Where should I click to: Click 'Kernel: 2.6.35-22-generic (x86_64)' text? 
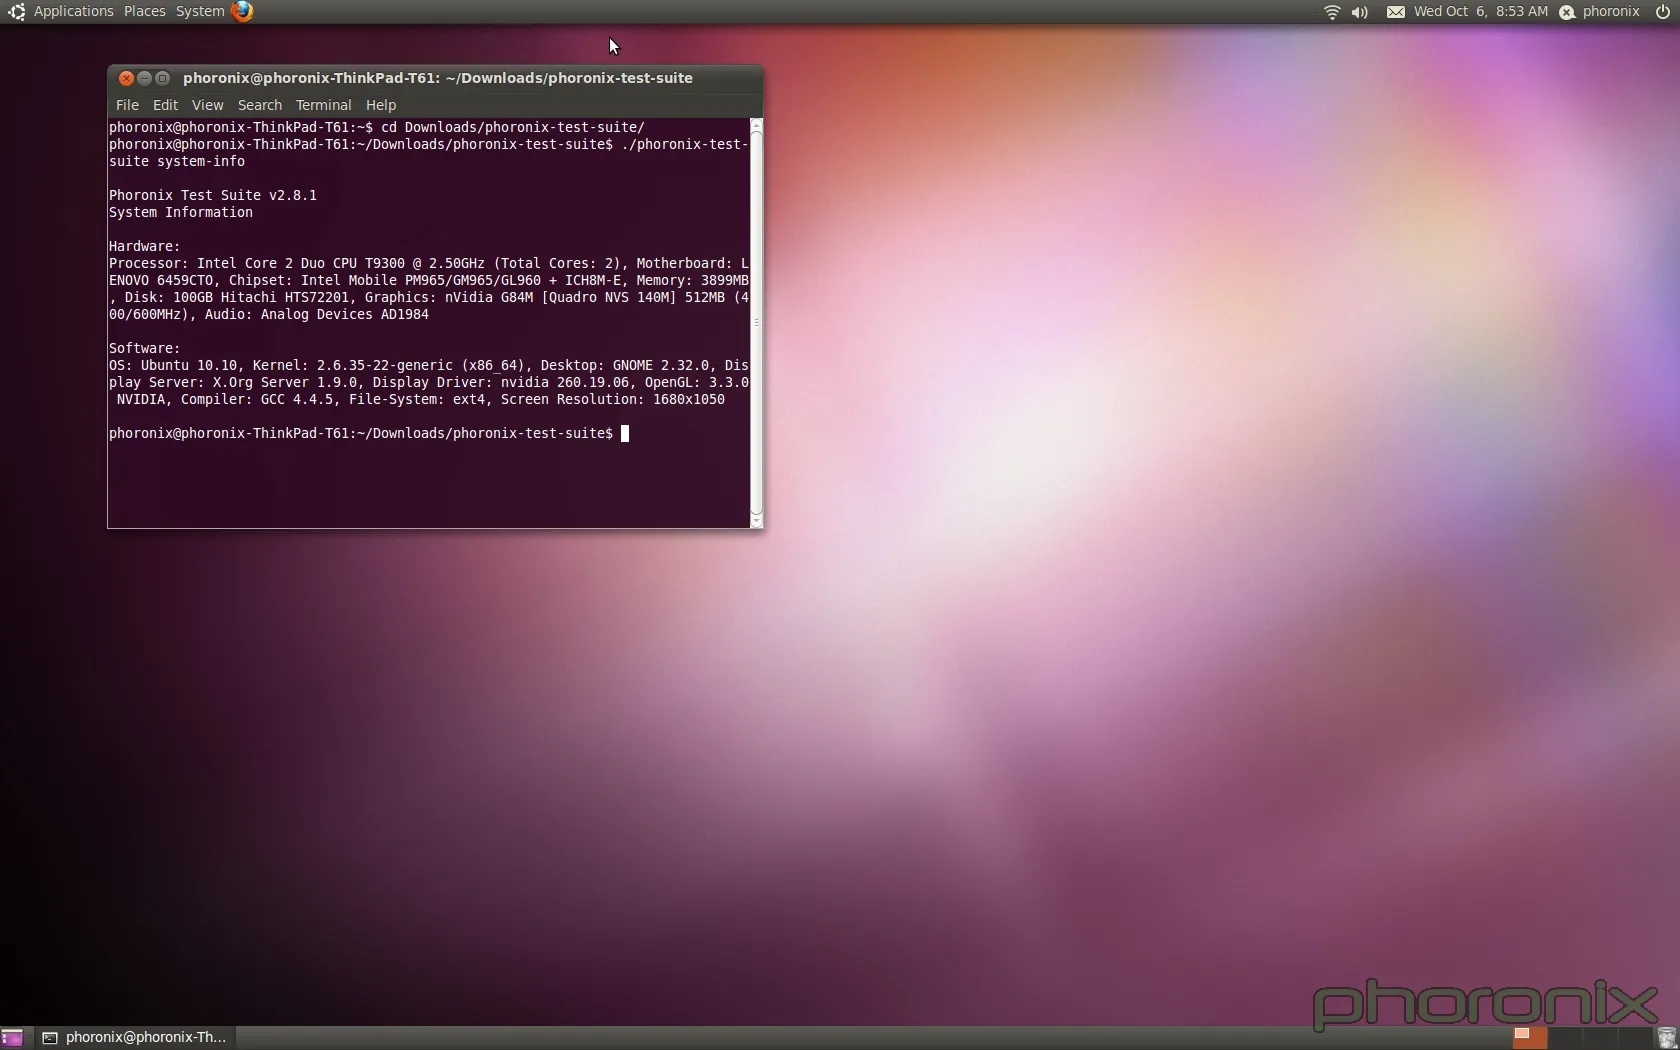[x=389, y=365]
